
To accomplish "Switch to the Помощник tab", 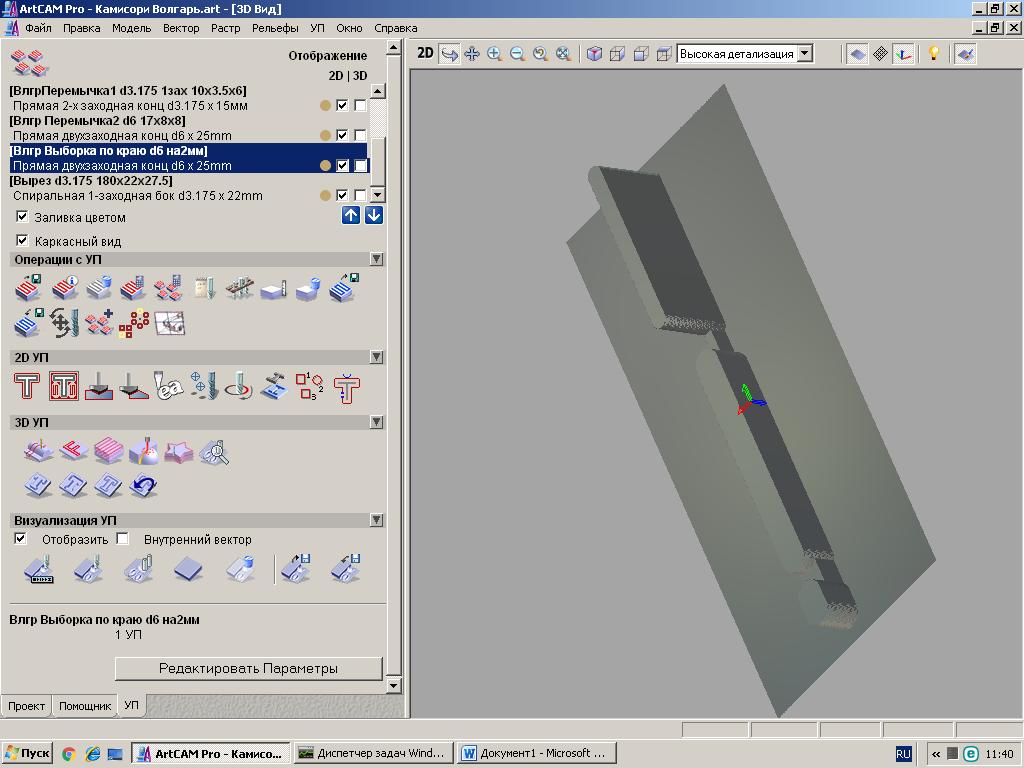I will click(x=85, y=706).
